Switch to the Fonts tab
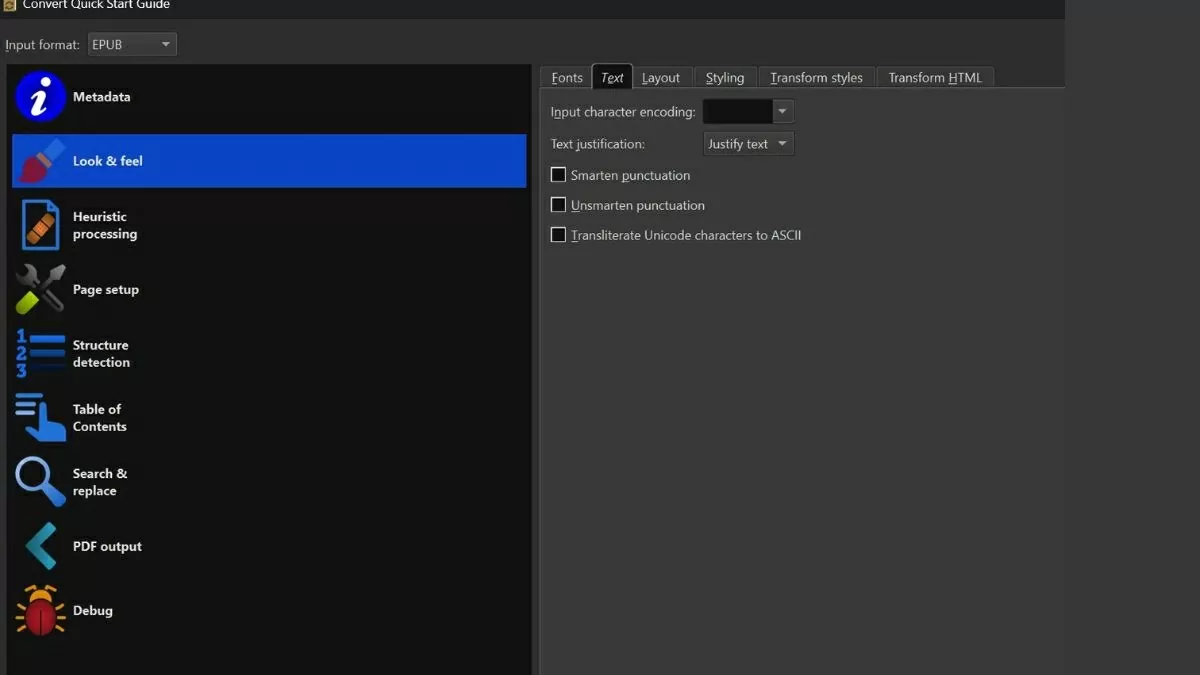This screenshot has width=1200, height=675. pos(567,78)
